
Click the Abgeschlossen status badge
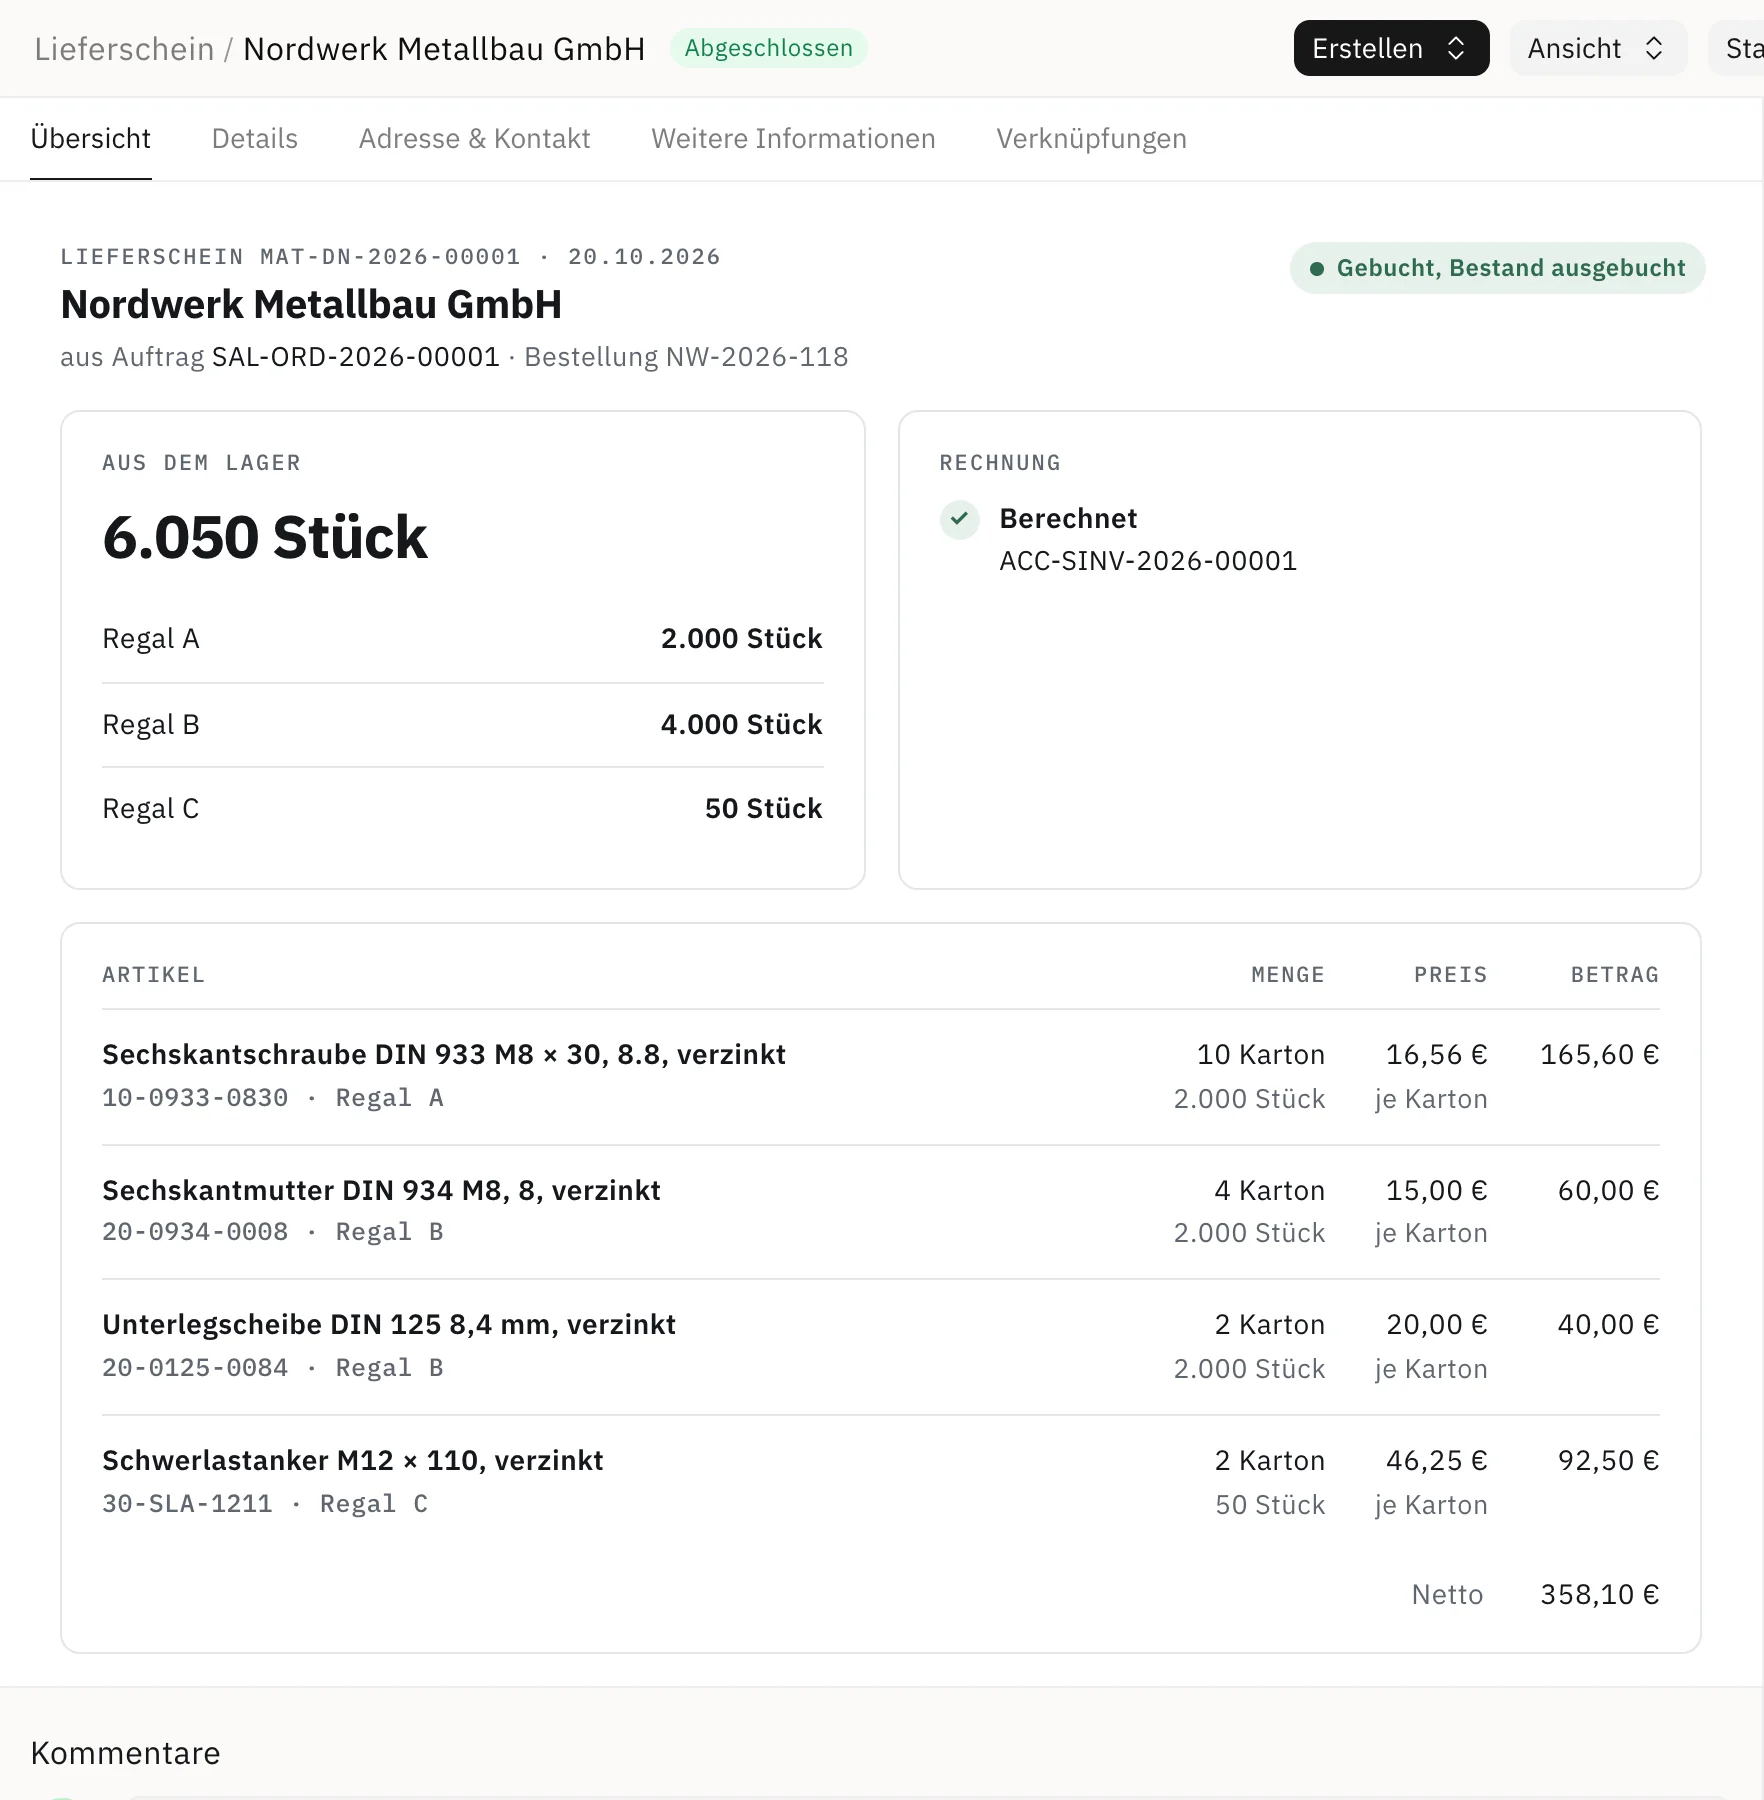point(768,48)
